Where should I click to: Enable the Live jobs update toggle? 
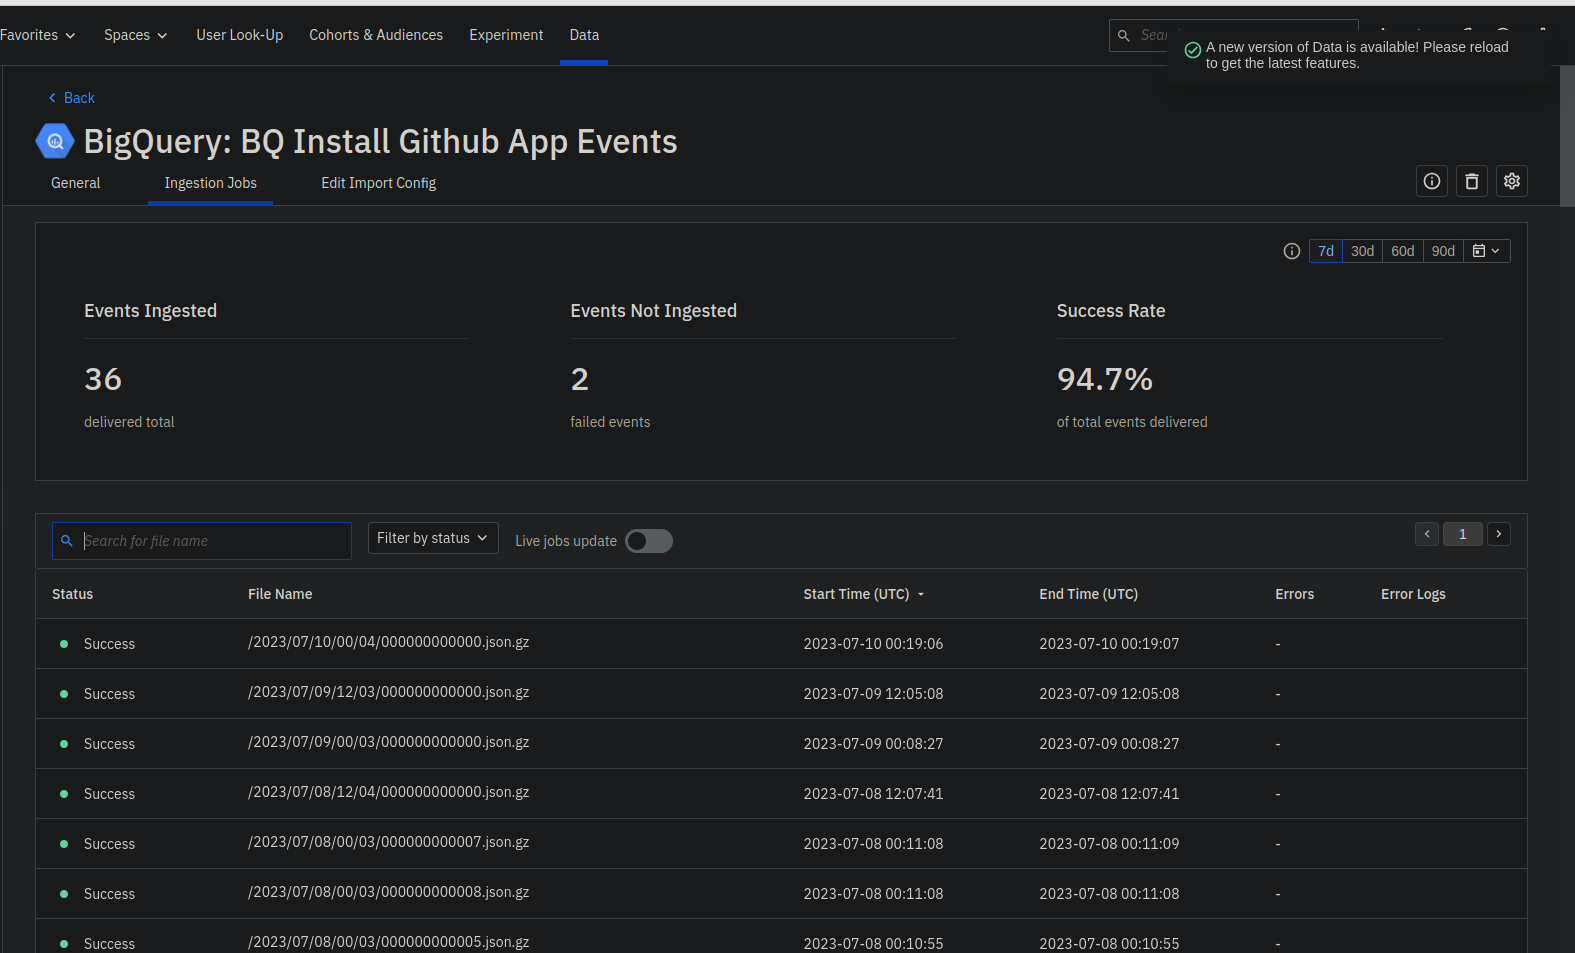649,541
